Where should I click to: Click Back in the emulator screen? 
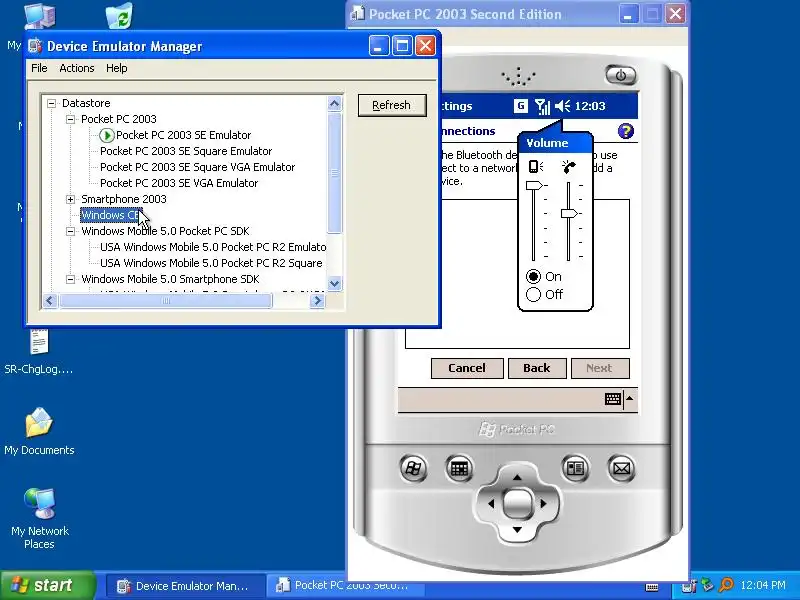click(537, 368)
